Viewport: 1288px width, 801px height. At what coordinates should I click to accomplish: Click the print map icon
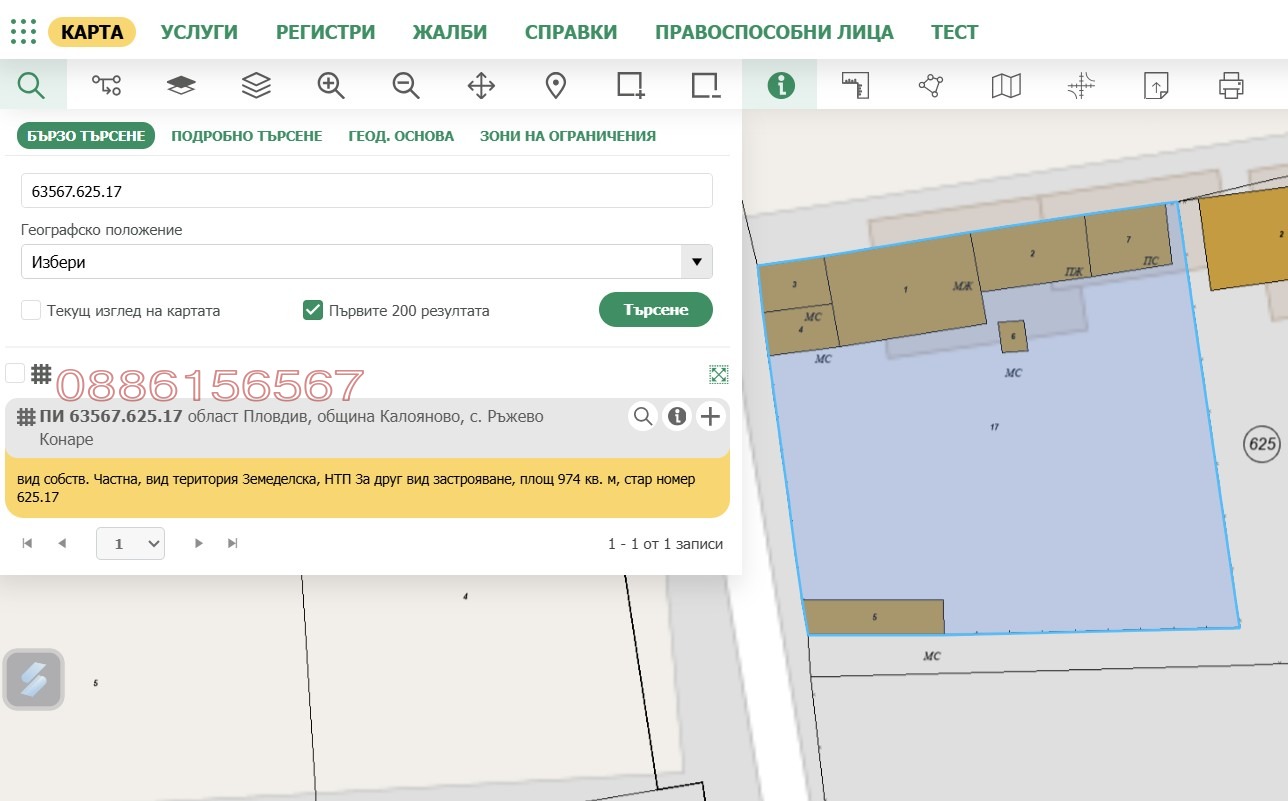tap(1230, 85)
